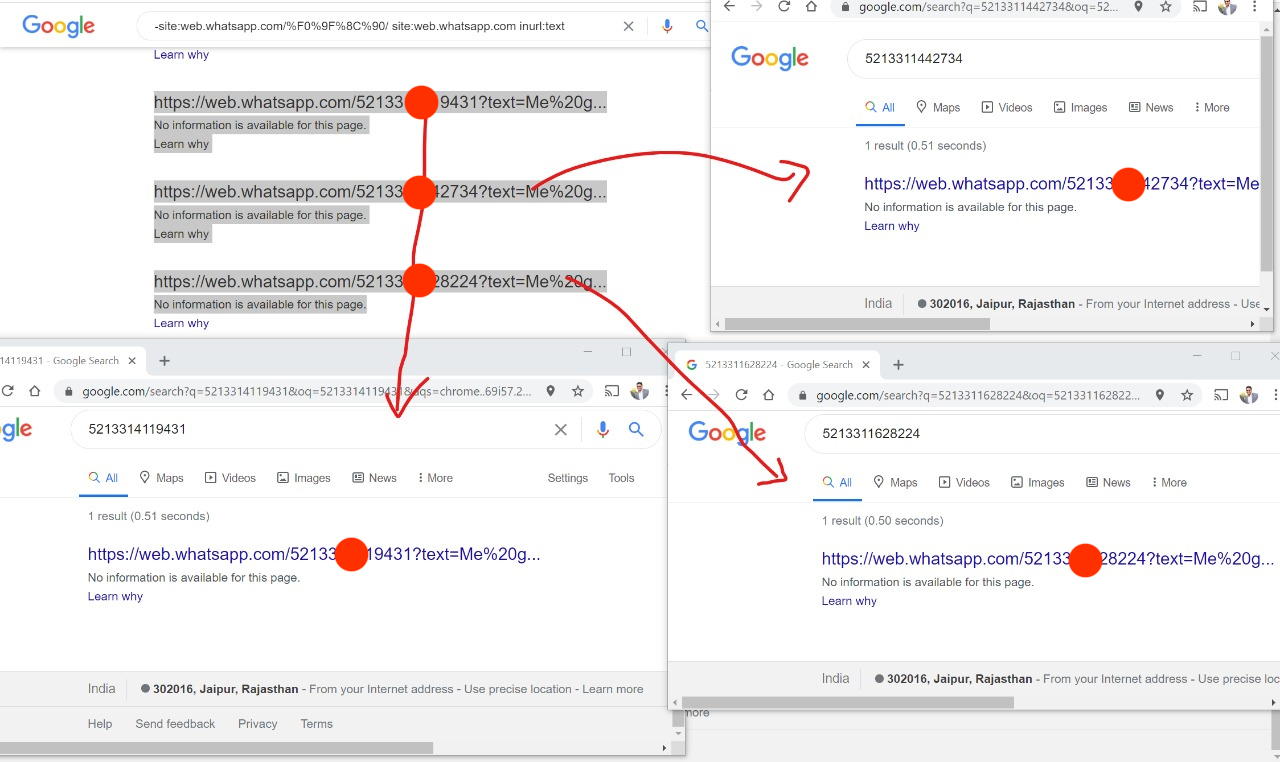Expand the More menu in the 5213314119431 window
This screenshot has height=762, width=1280.
(435, 478)
